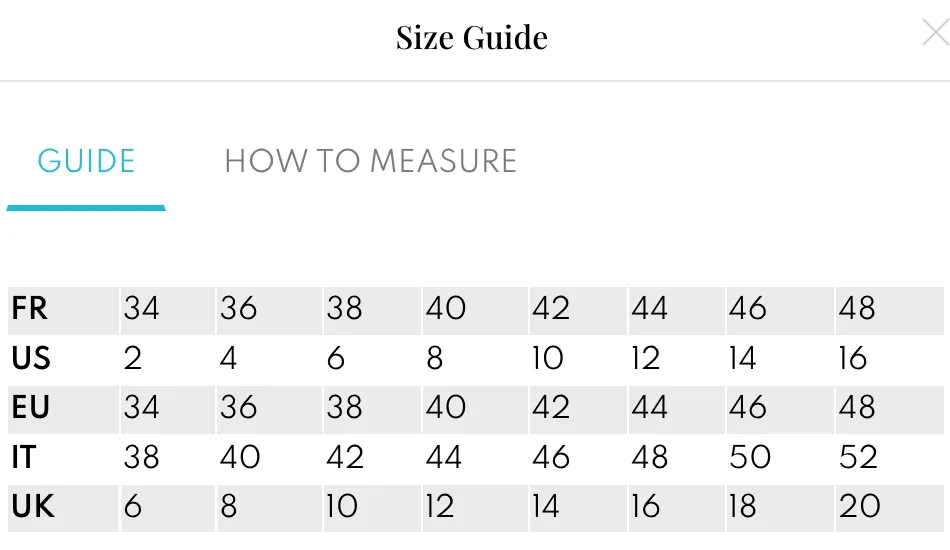
Task: Click US size 2 cell
Action: pos(133,358)
